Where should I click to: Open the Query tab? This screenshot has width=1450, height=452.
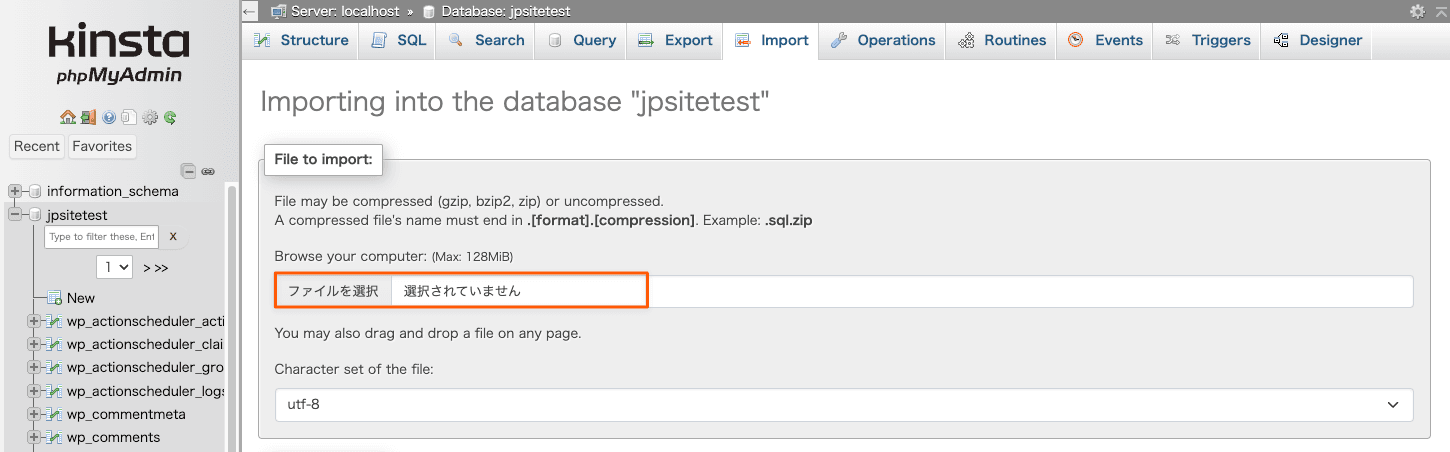pos(582,40)
